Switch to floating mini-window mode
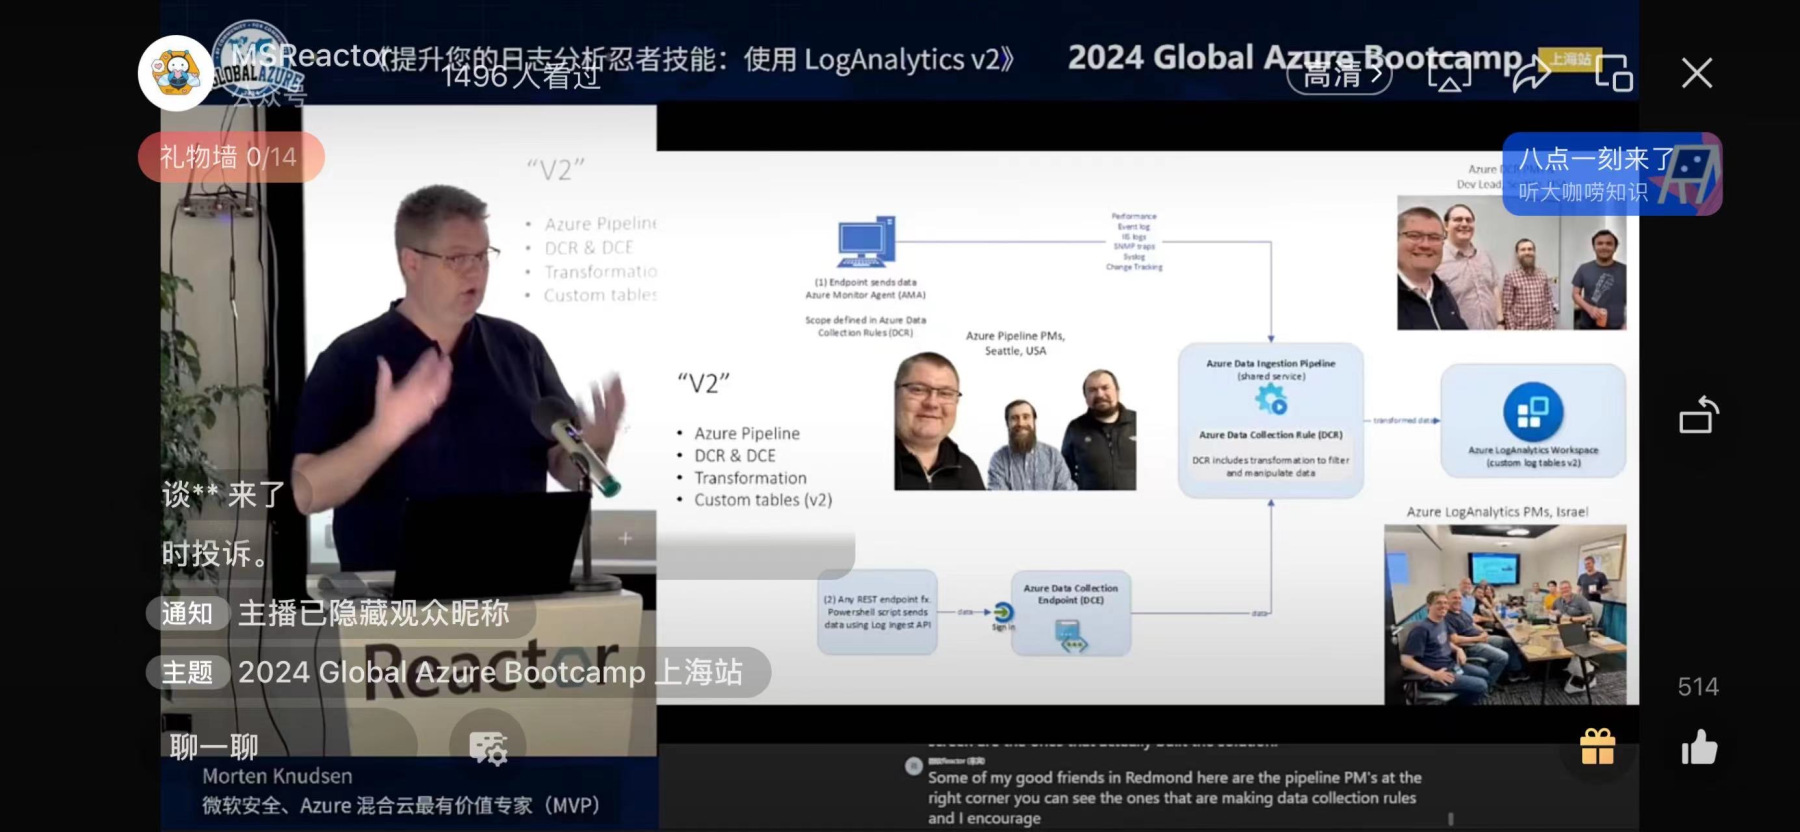The width and height of the screenshot is (1800, 832). coord(1614,74)
